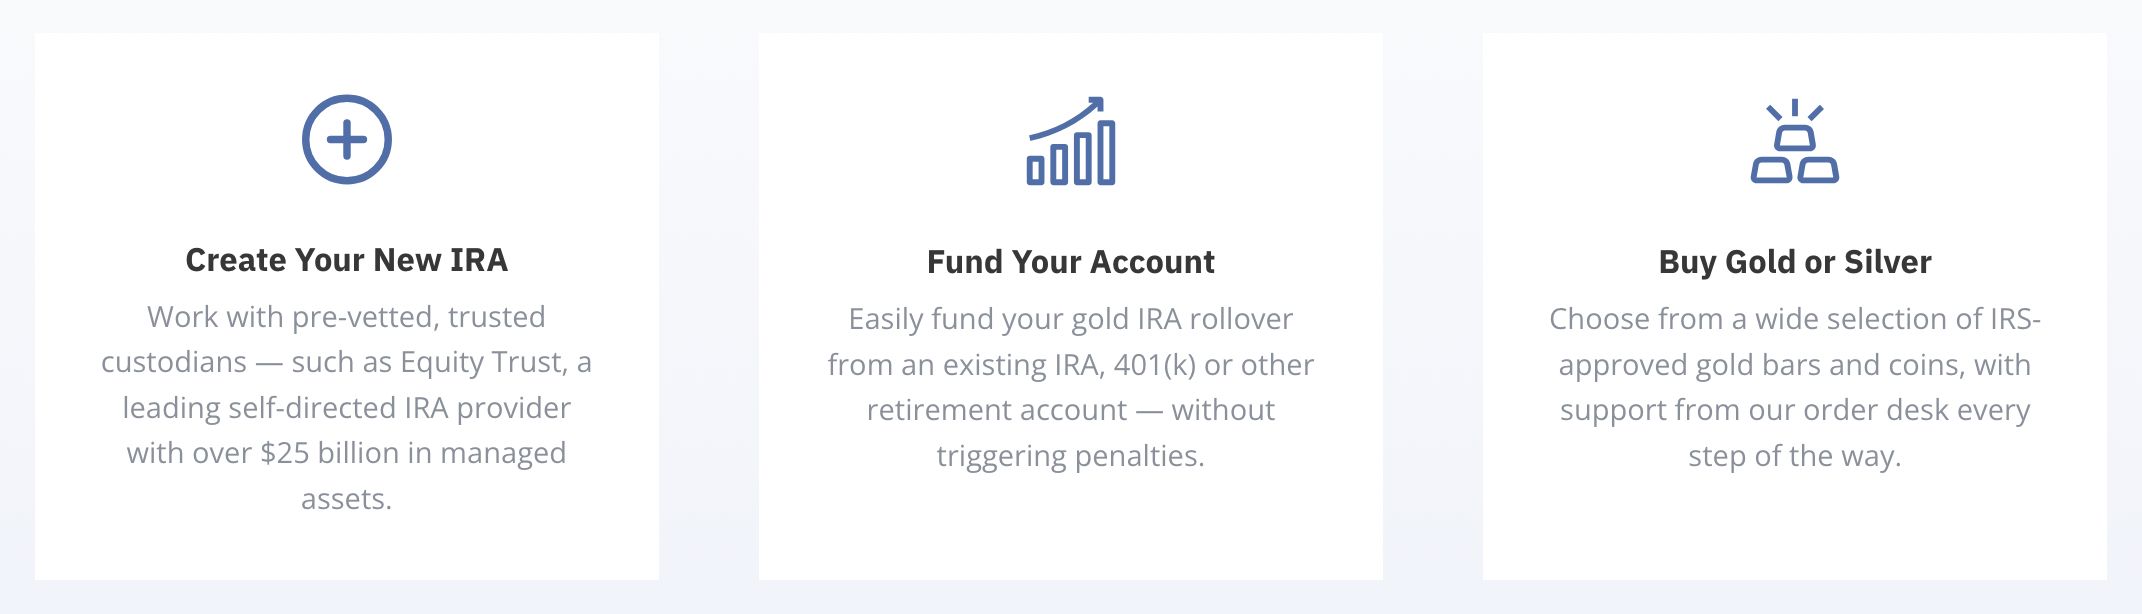2142x614 pixels.
Task: Click the IRS-approved gold bars description text
Action: (x=1795, y=387)
